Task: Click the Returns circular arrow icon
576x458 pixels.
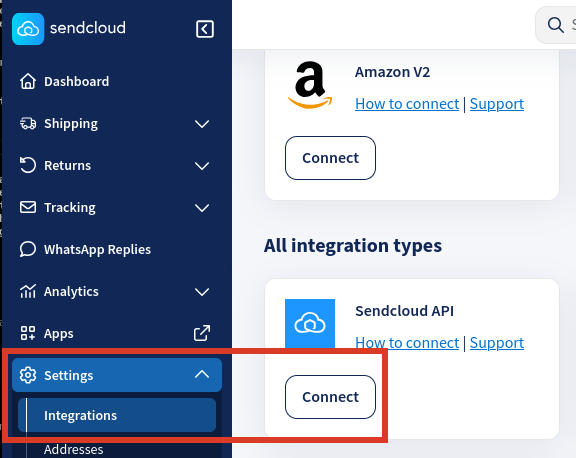Action: (28, 165)
